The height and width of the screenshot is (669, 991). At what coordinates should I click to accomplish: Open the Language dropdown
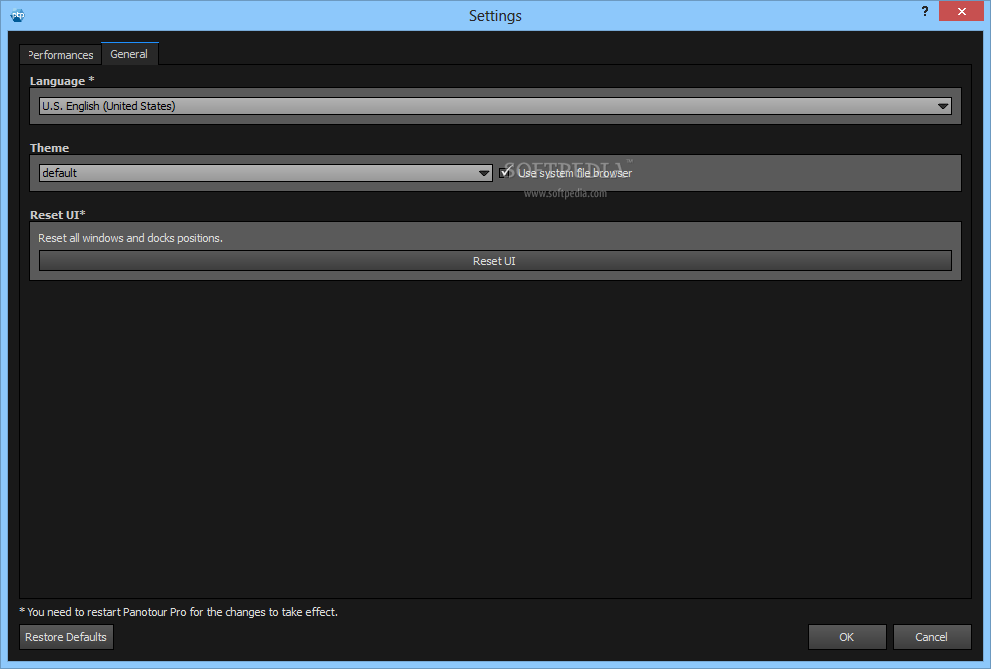(x=495, y=106)
